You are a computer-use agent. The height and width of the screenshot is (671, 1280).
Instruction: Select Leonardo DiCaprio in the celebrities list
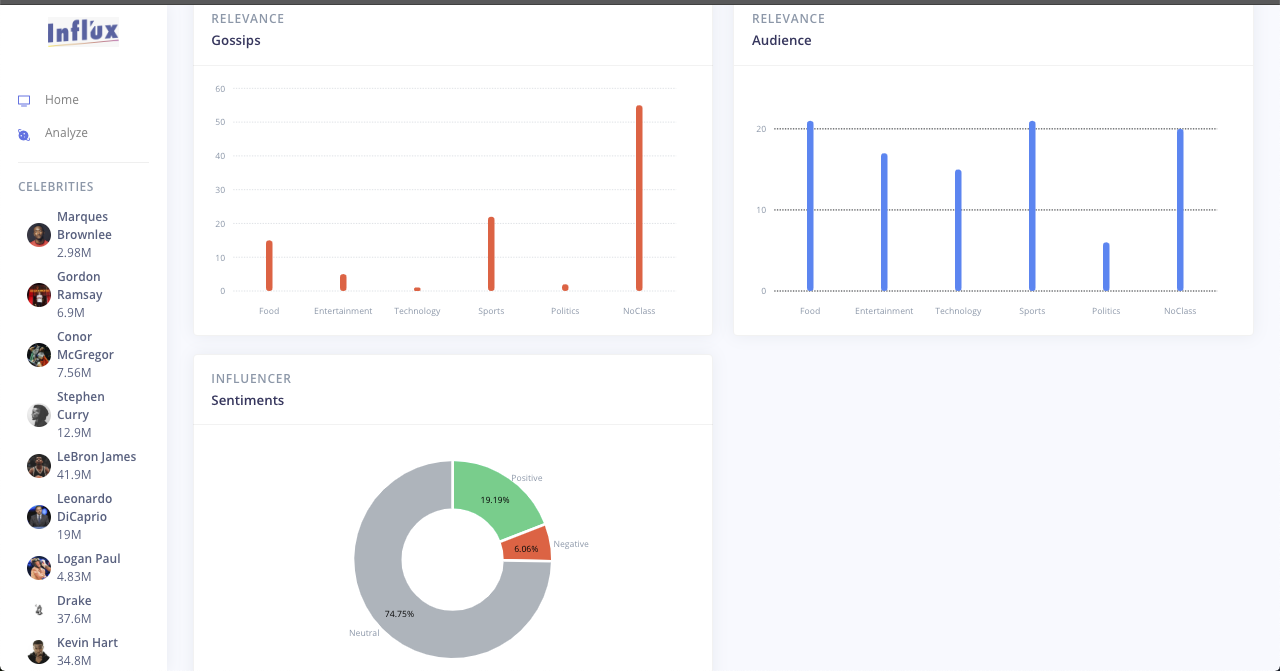coord(85,508)
